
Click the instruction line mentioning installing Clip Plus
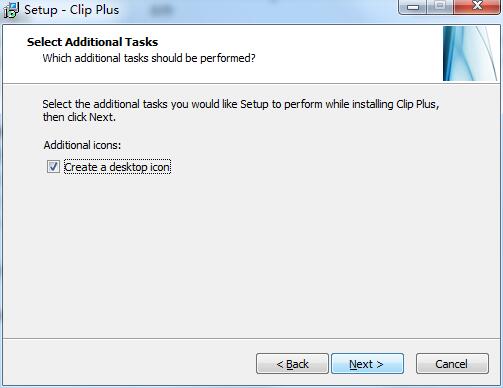tap(241, 104)
